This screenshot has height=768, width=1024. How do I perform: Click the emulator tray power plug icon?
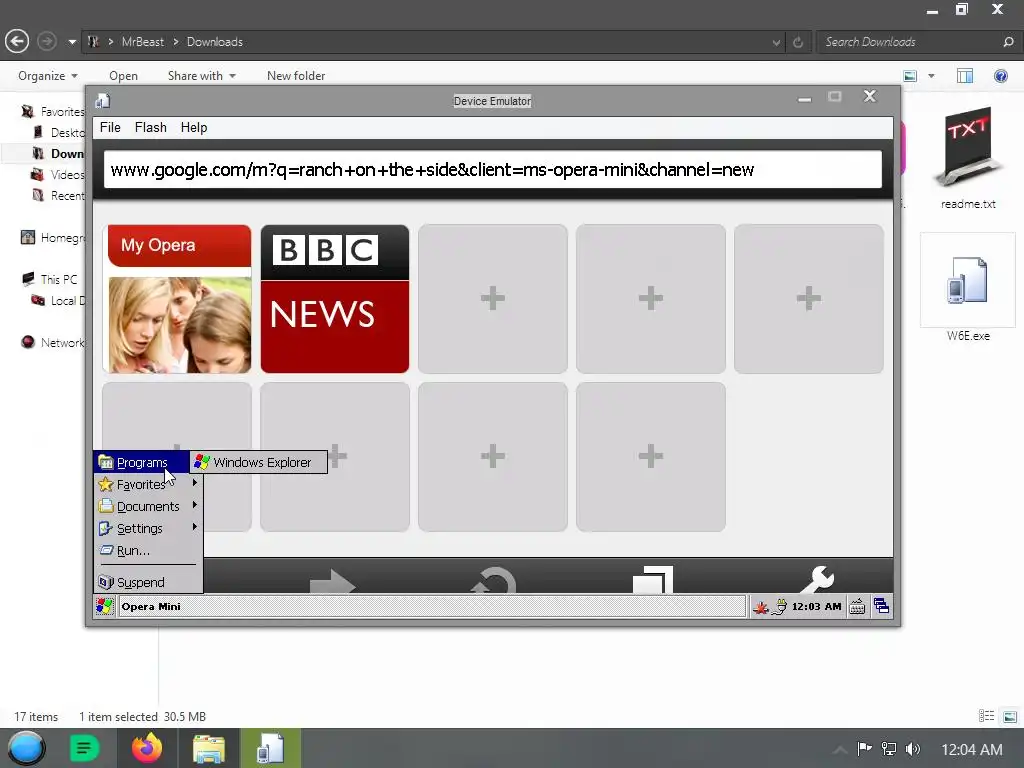779,607
